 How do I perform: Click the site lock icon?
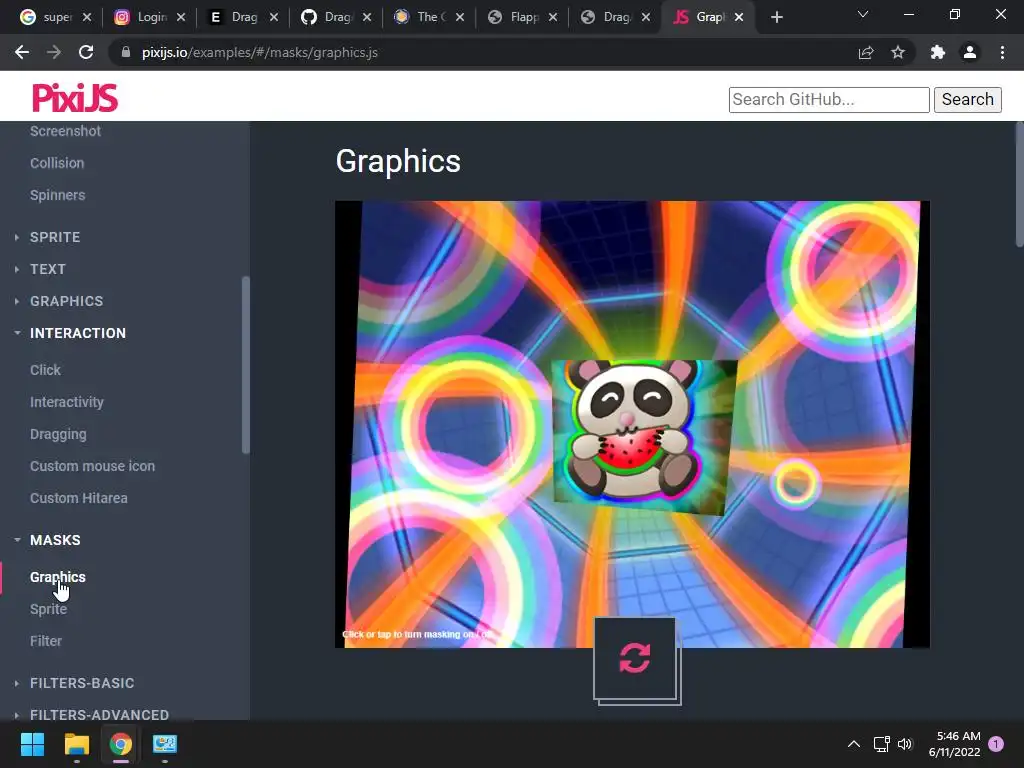click(126, 52)
